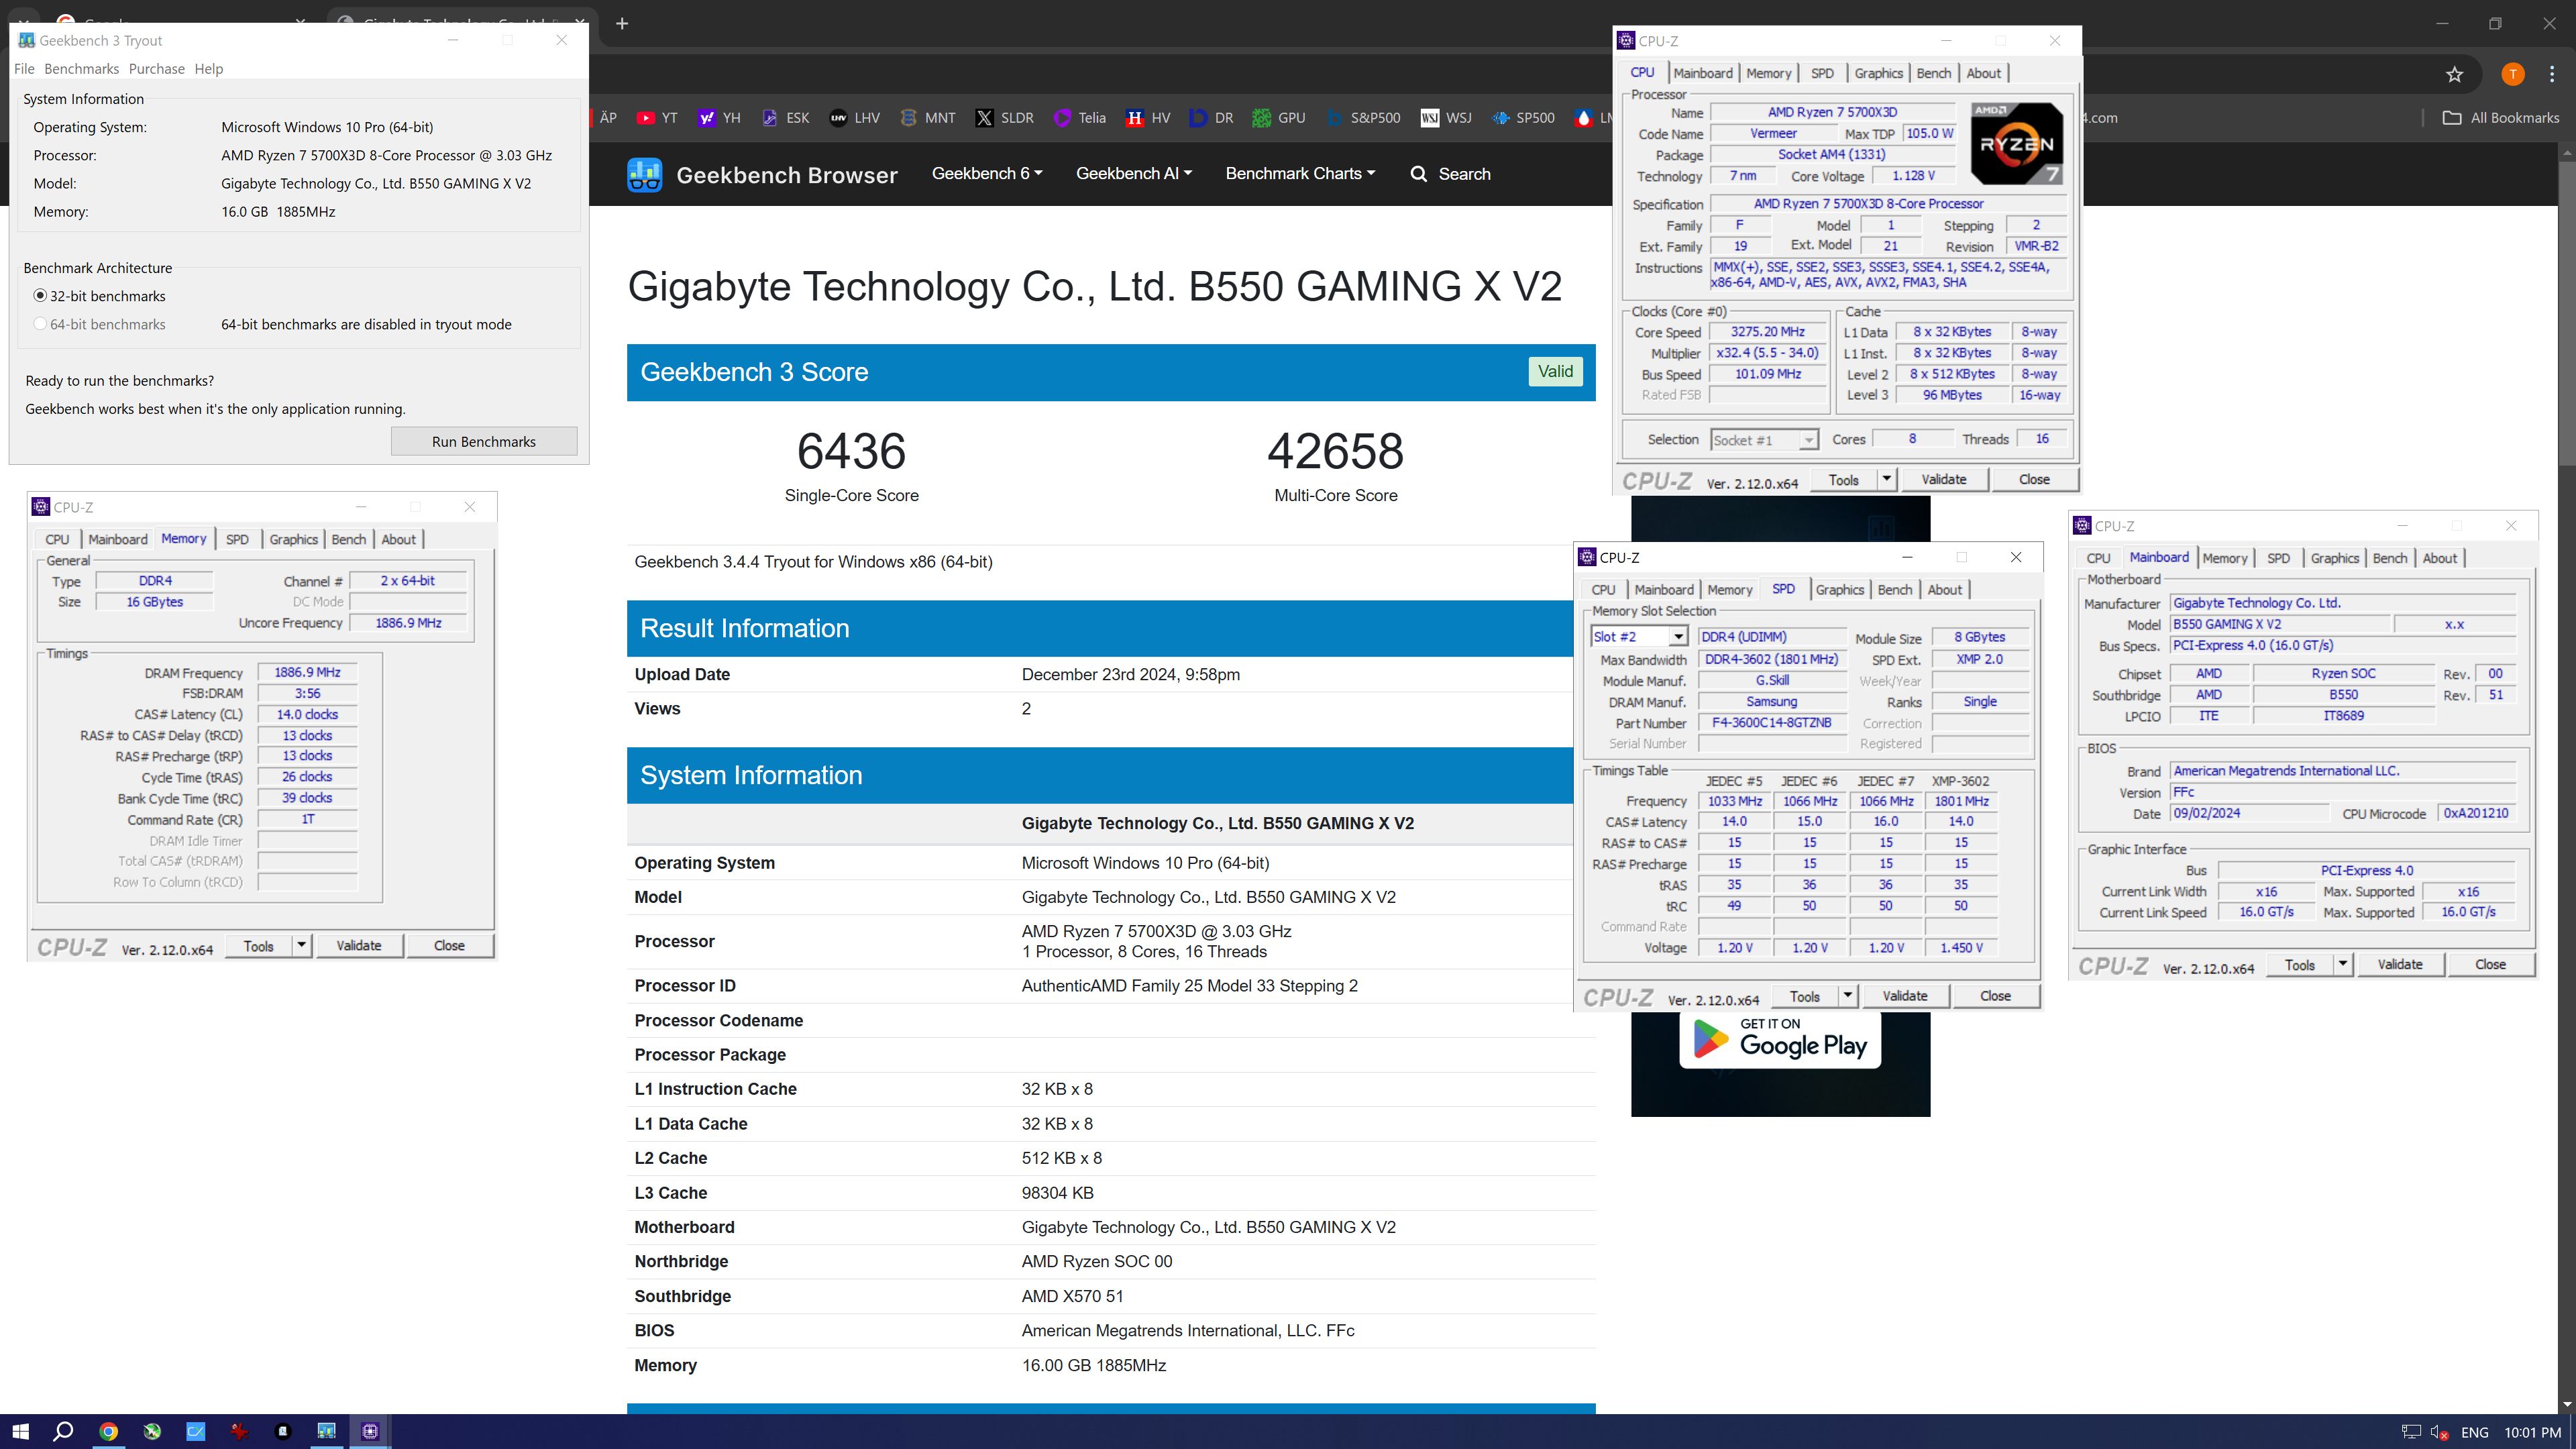Open the LHV bookmark
2576x1449 pixels.
pos(855,118)
